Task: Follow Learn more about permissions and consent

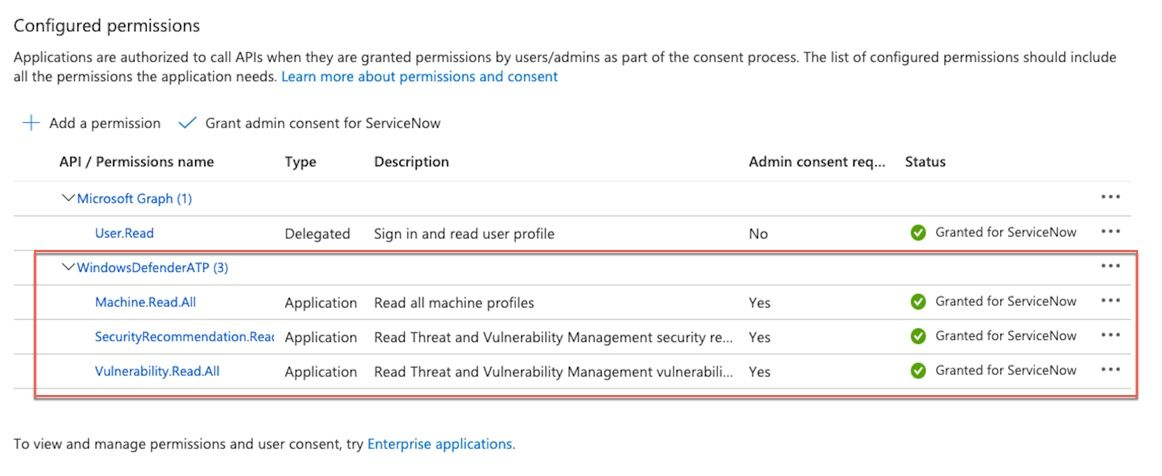Action: (419, 76)
